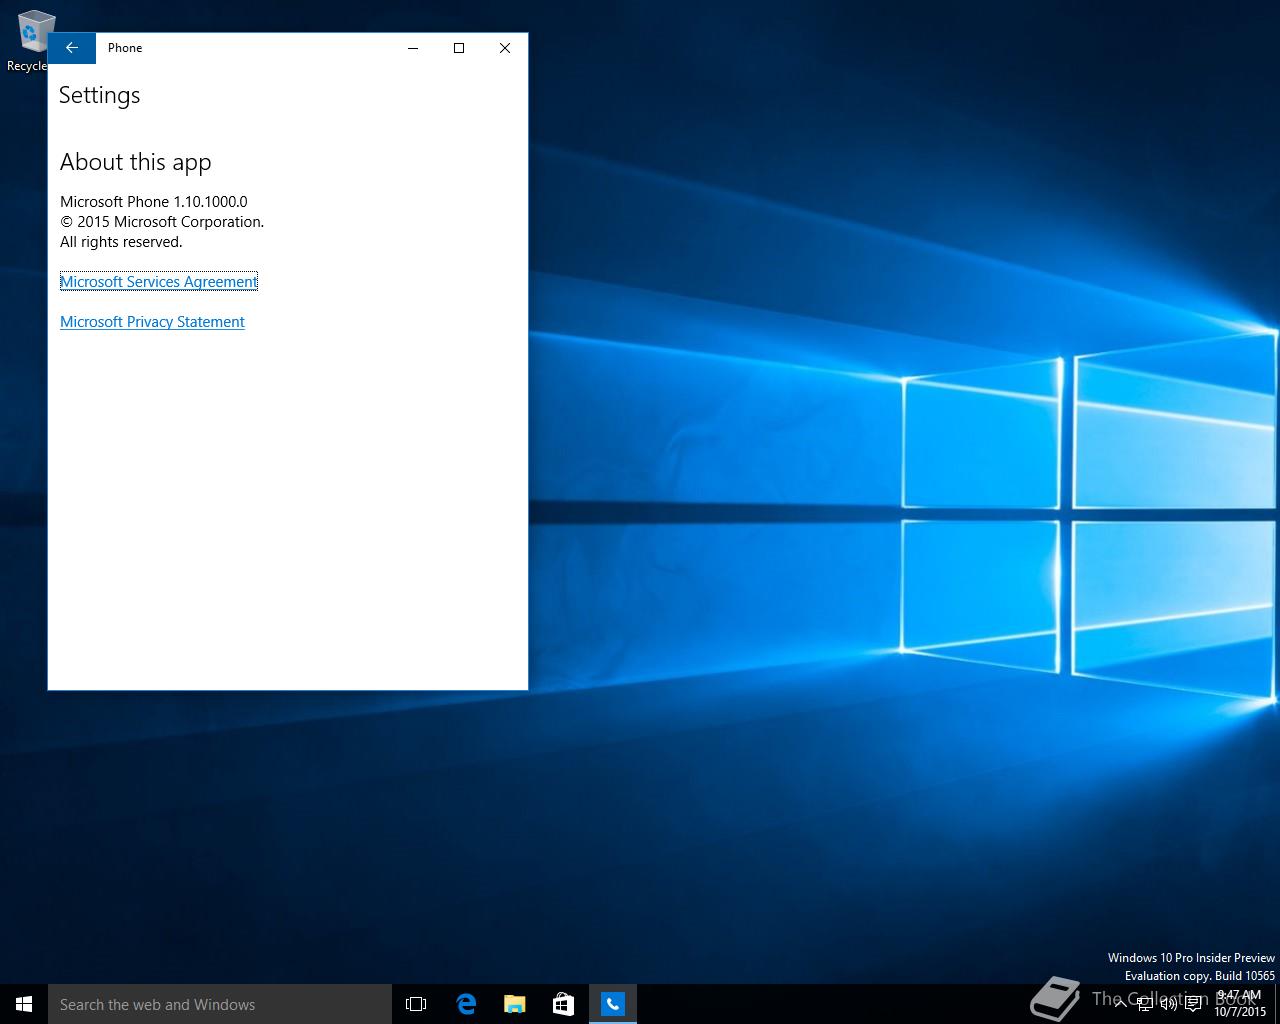Maximize the Phone window
This screenshot has height=1024, width=1280.
click(459, 48)
